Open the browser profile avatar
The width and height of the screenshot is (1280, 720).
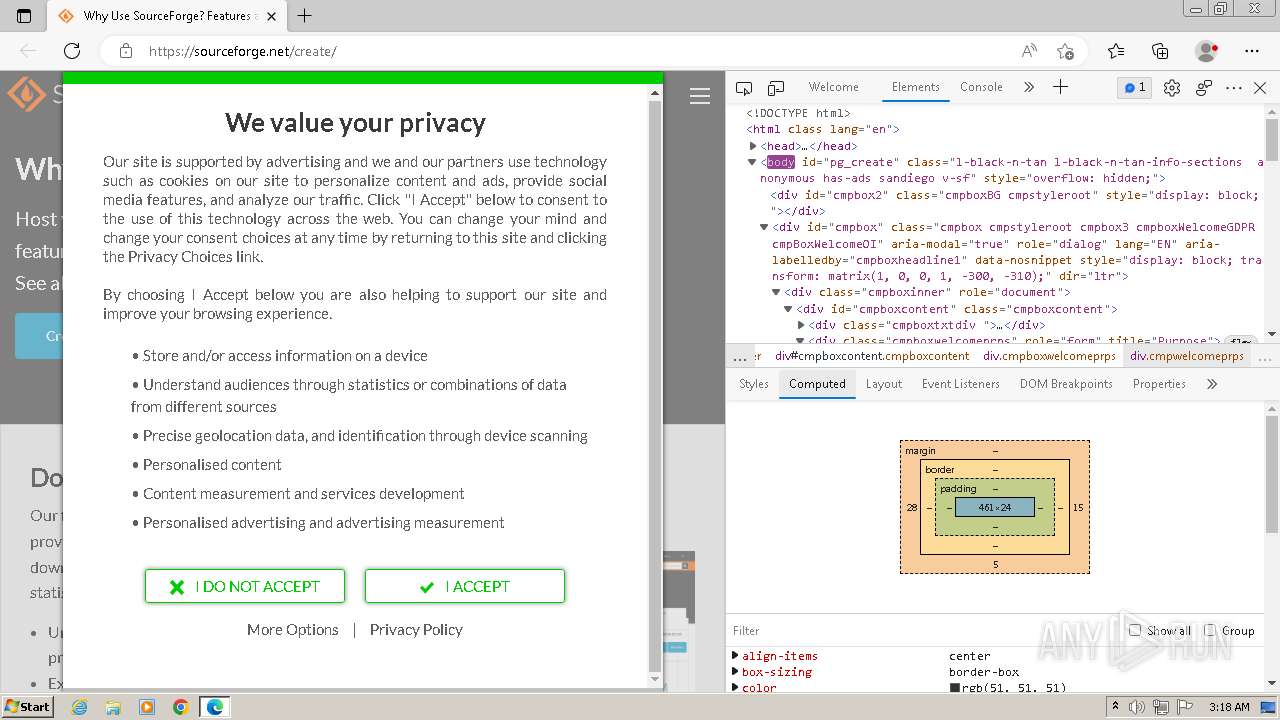point(1207,51)
